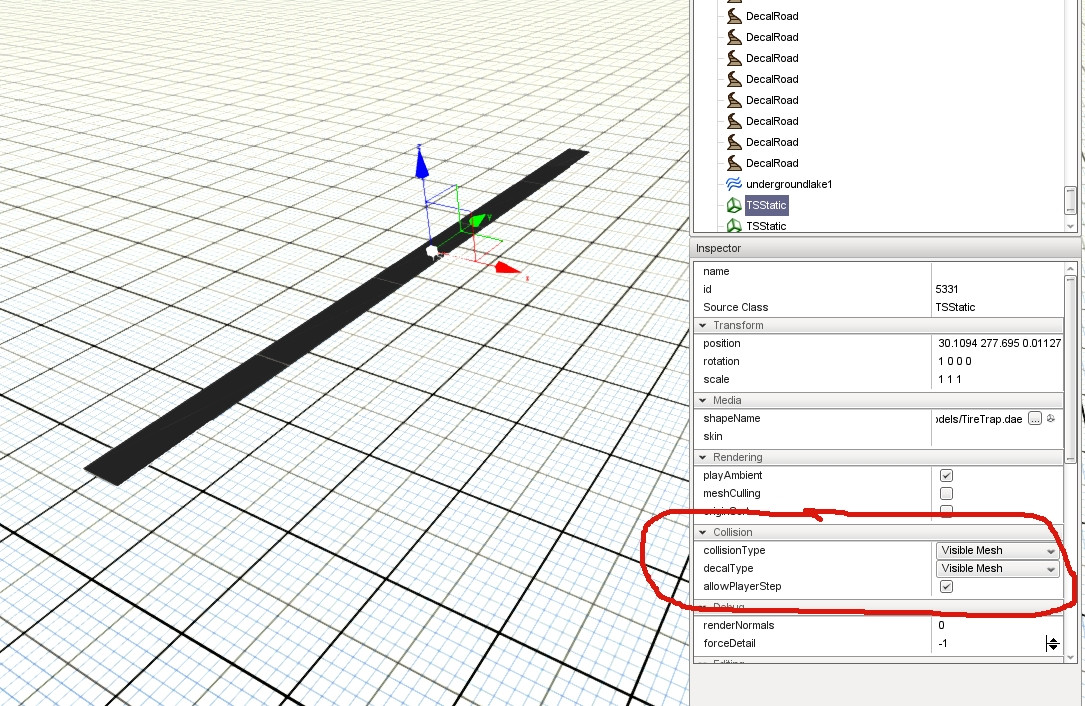
Task: Click the Inspector panel header
Action: [885, 248]
